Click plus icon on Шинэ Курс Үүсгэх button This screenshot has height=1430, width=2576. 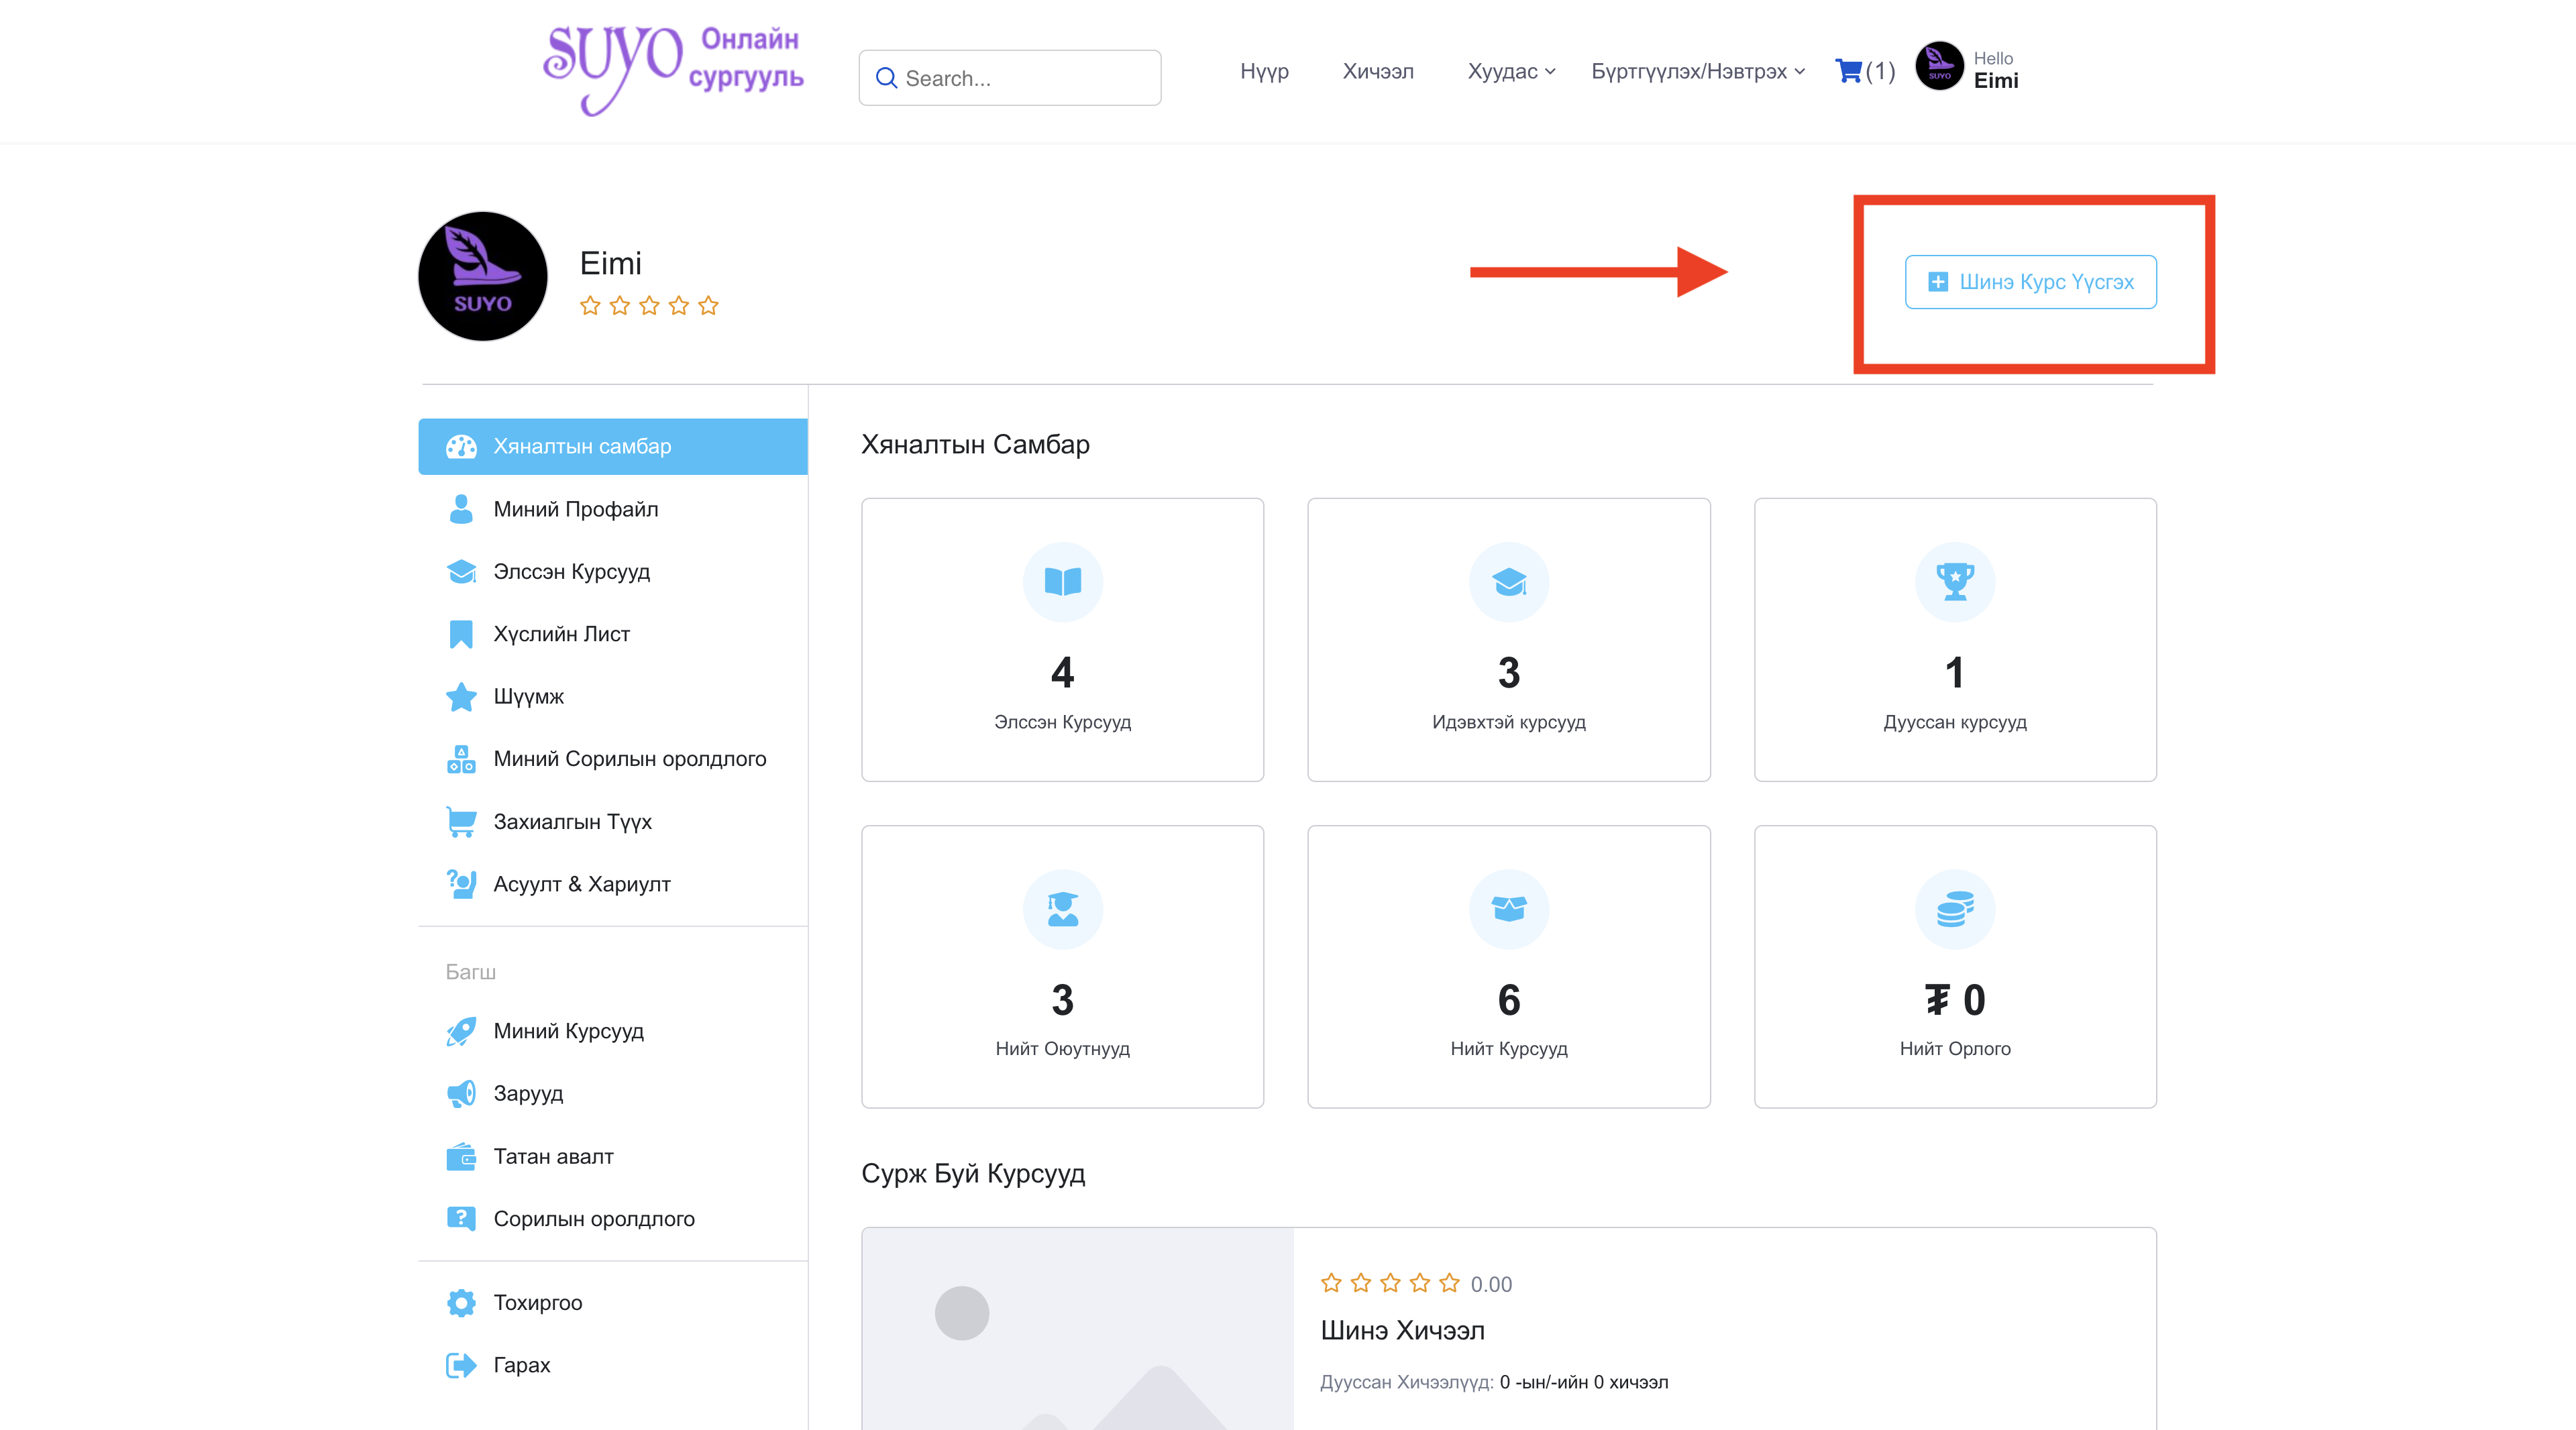tap(1937, 282)
